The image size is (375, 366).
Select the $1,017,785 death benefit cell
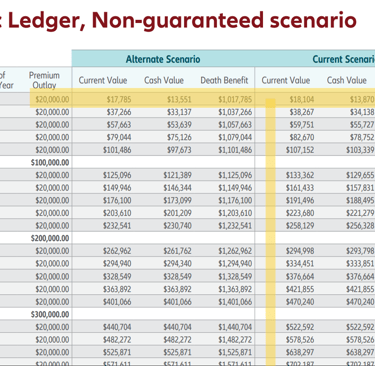[235, 99]
